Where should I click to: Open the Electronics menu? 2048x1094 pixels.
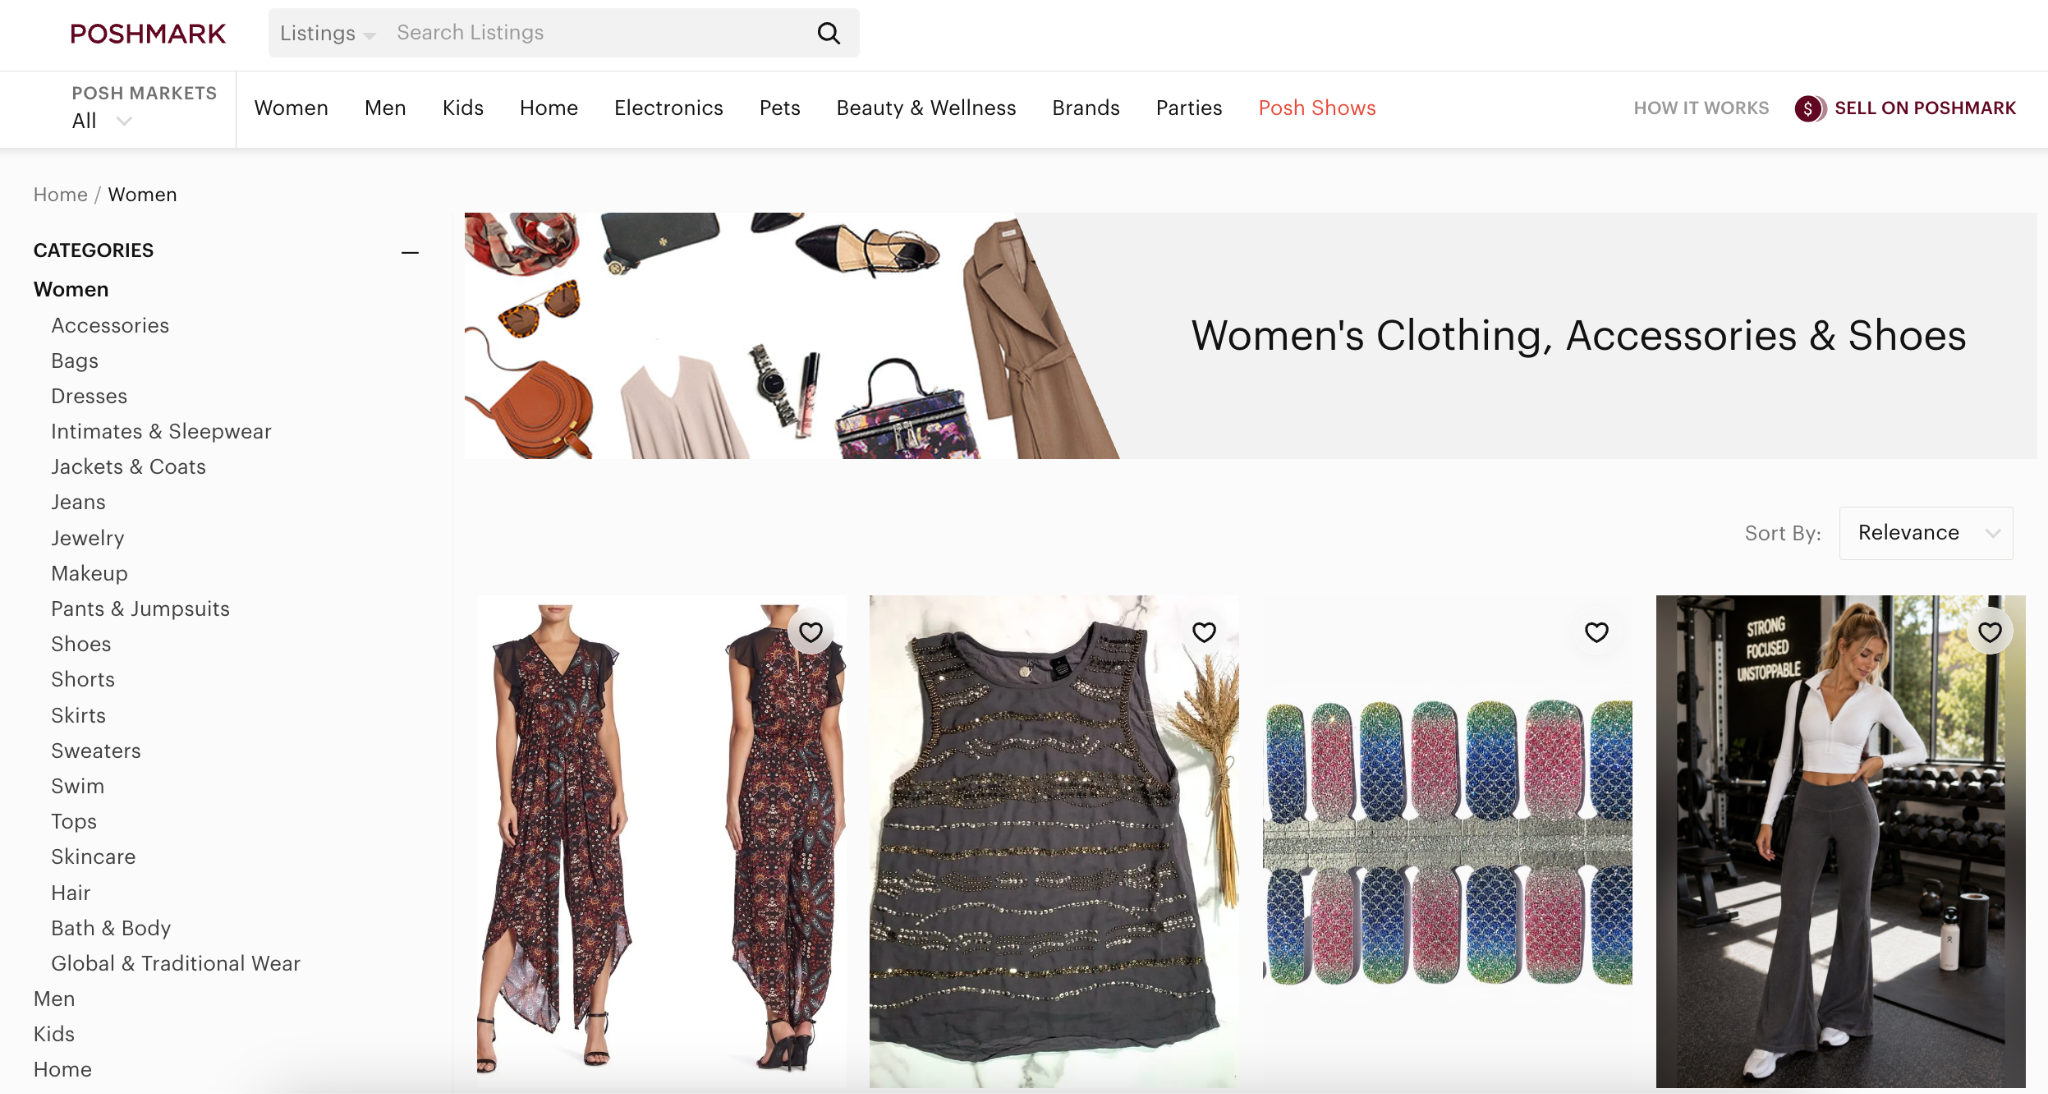(x=669, y=108)
